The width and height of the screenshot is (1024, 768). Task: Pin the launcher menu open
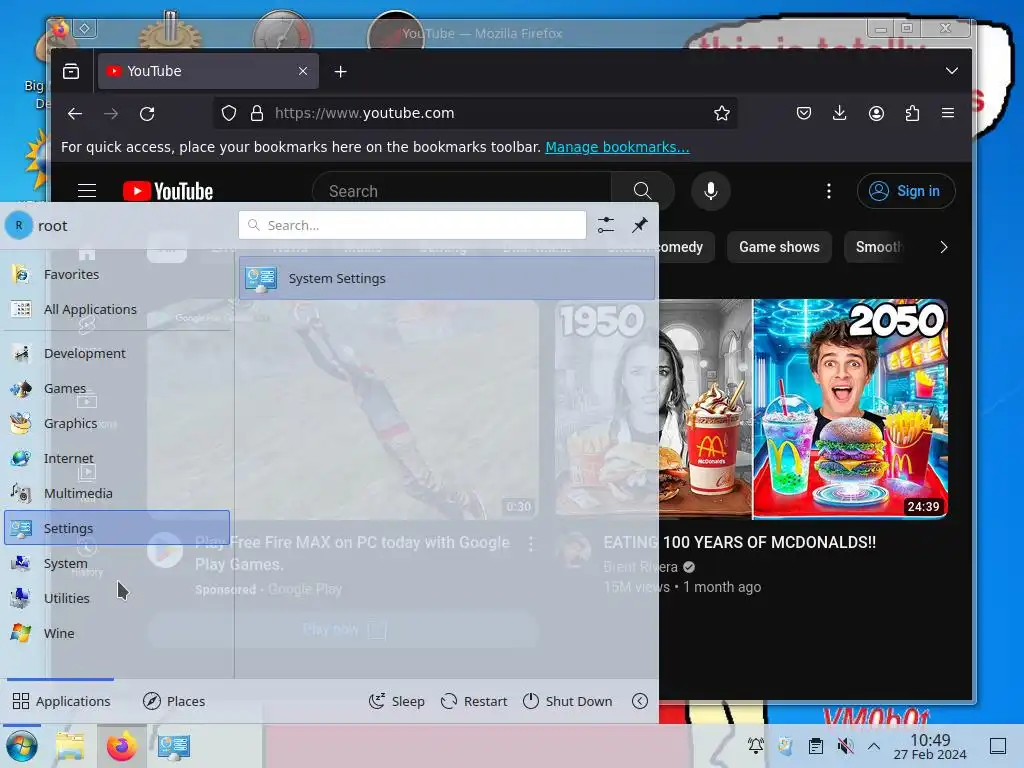click(x=640, y=225)
